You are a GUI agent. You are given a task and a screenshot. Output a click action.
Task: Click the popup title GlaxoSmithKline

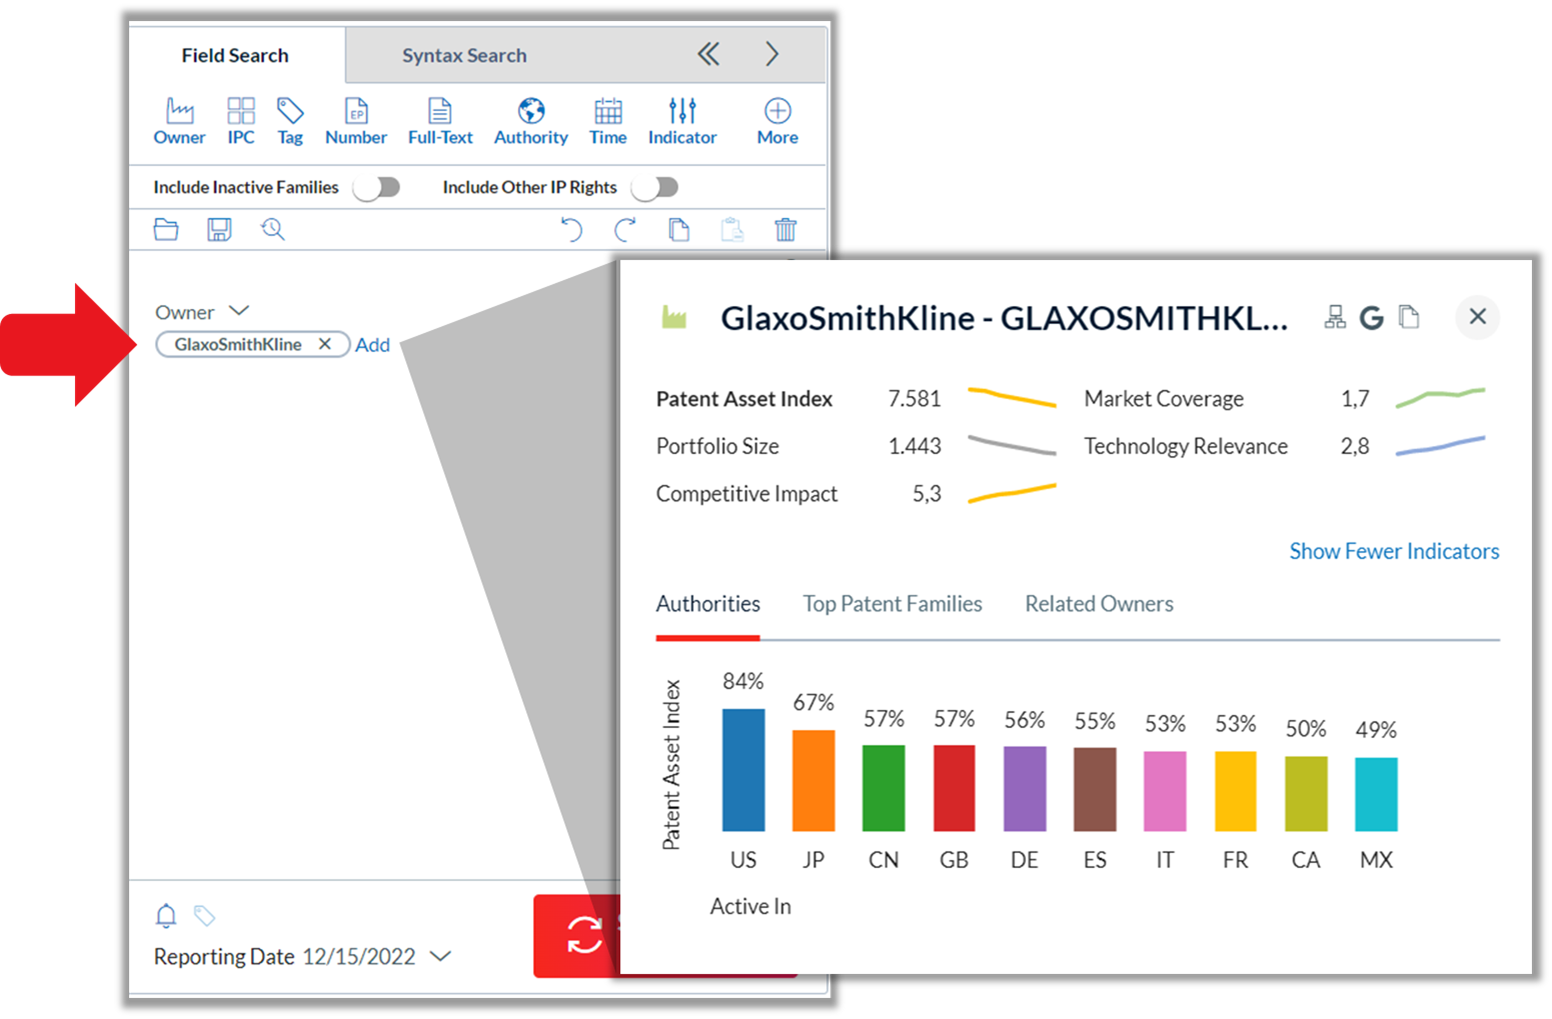(1004, 318)
